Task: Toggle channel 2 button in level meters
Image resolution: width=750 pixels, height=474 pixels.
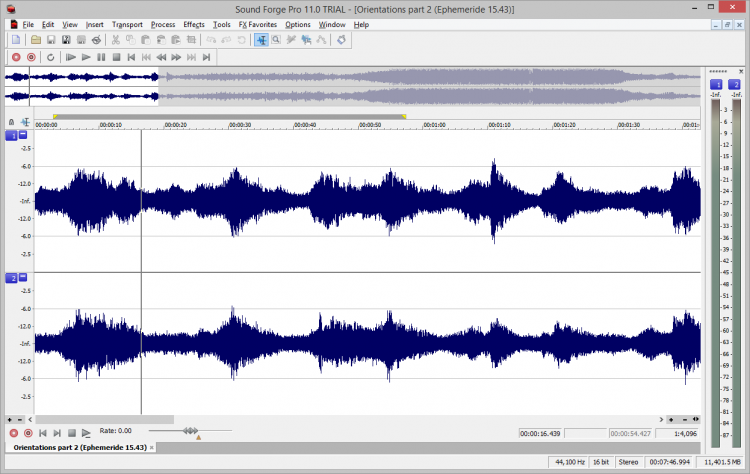Action: point(734,85)
